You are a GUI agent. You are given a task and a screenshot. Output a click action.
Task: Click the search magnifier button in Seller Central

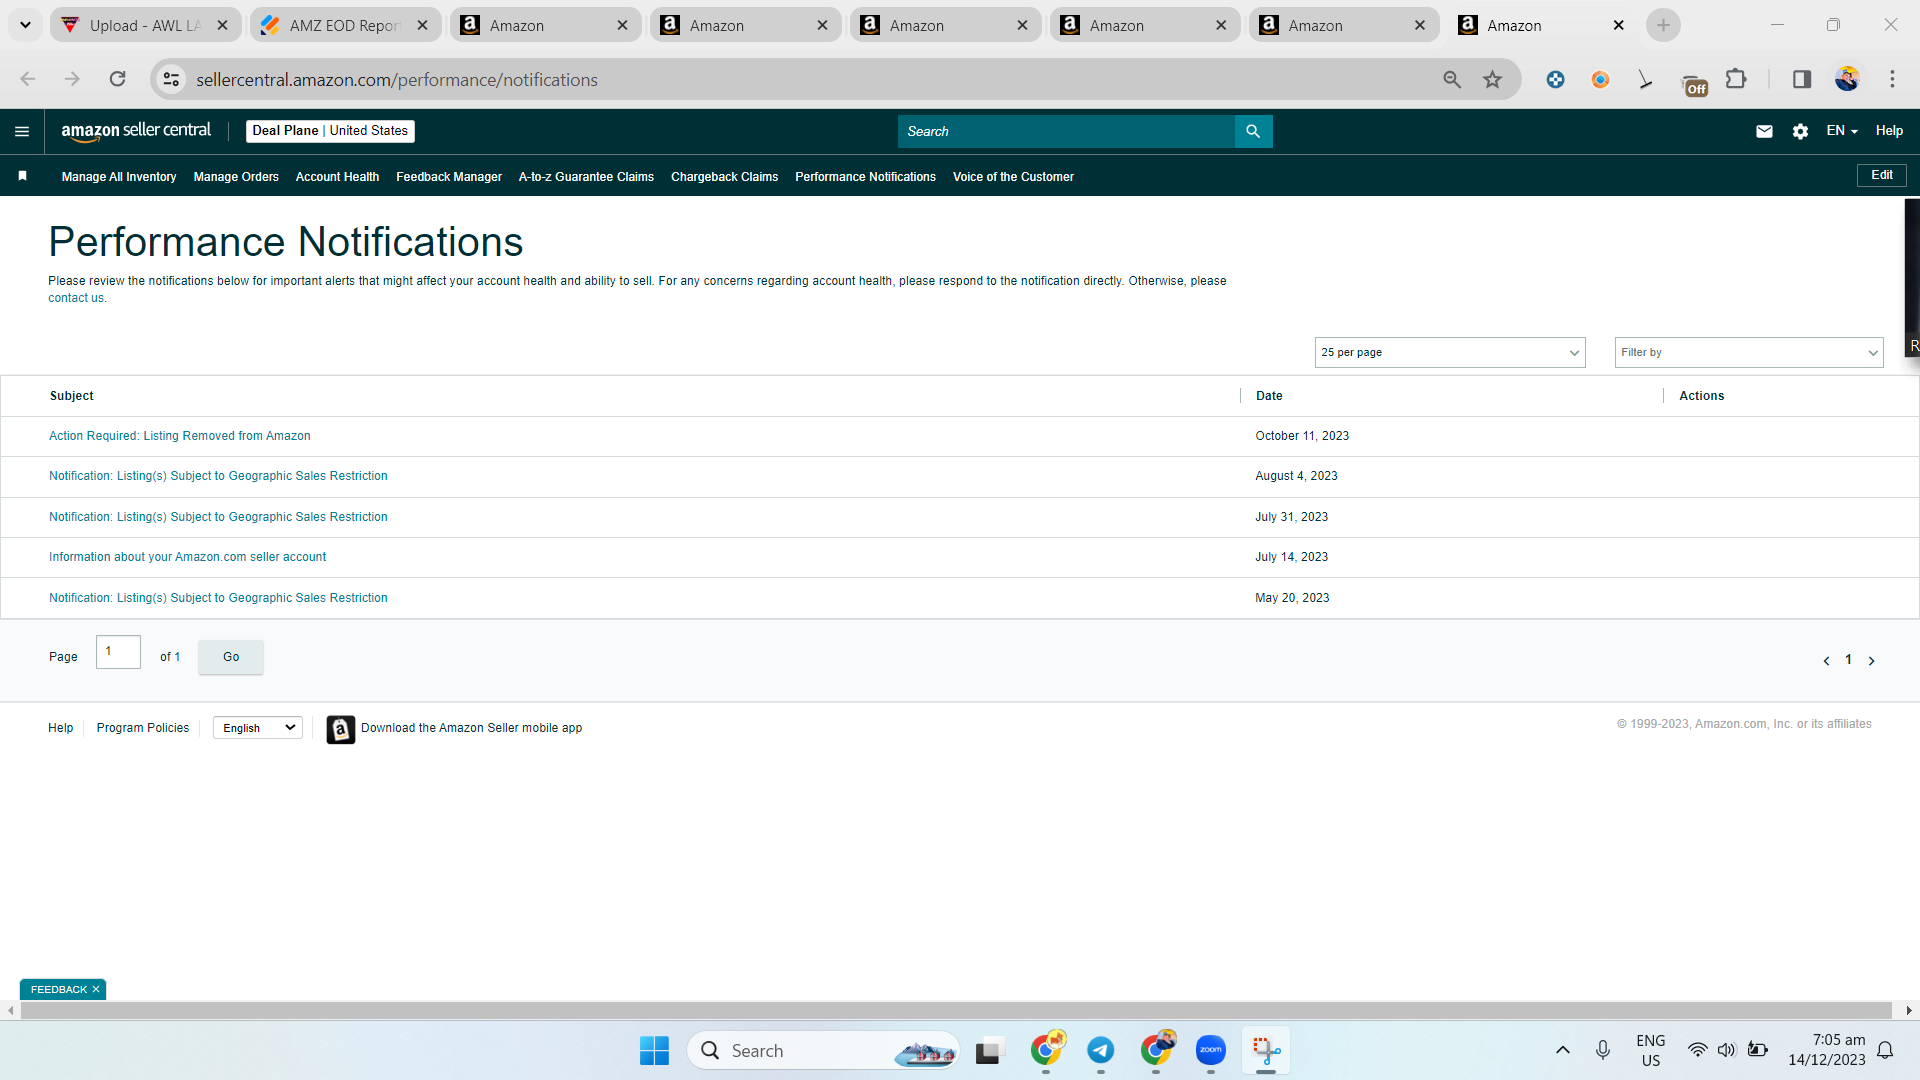coord(1253,131)
